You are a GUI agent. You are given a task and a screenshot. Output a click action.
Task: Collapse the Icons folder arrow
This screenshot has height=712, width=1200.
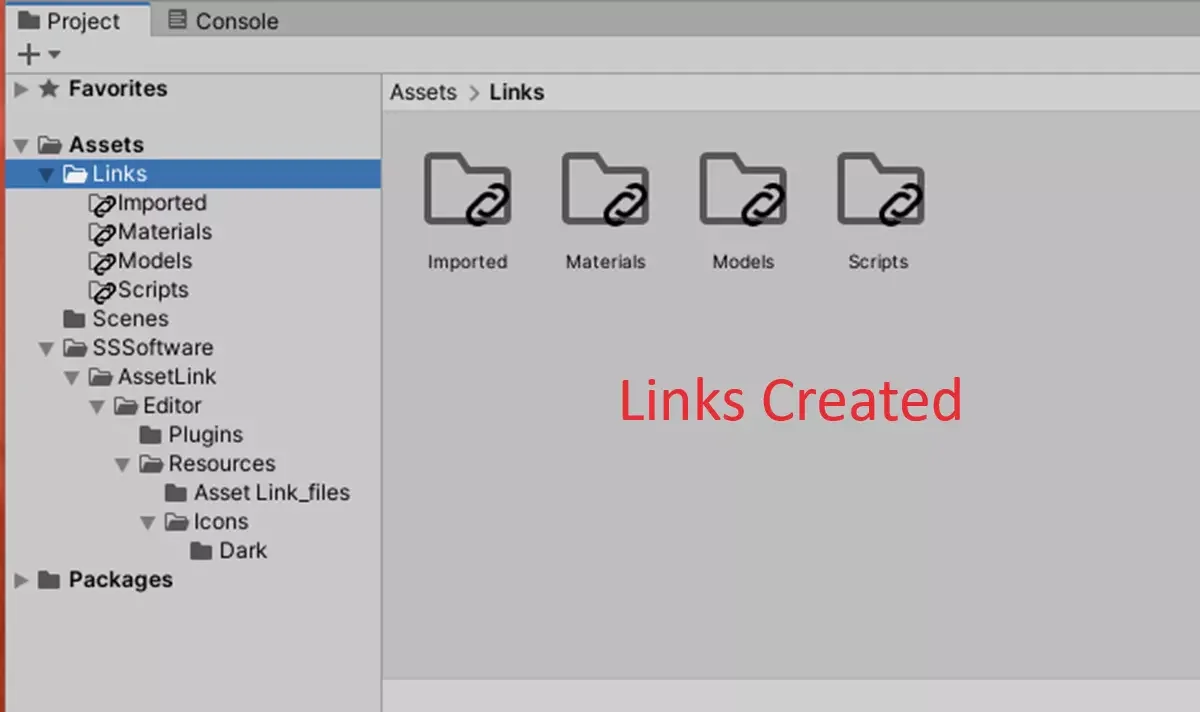[148, 523]
